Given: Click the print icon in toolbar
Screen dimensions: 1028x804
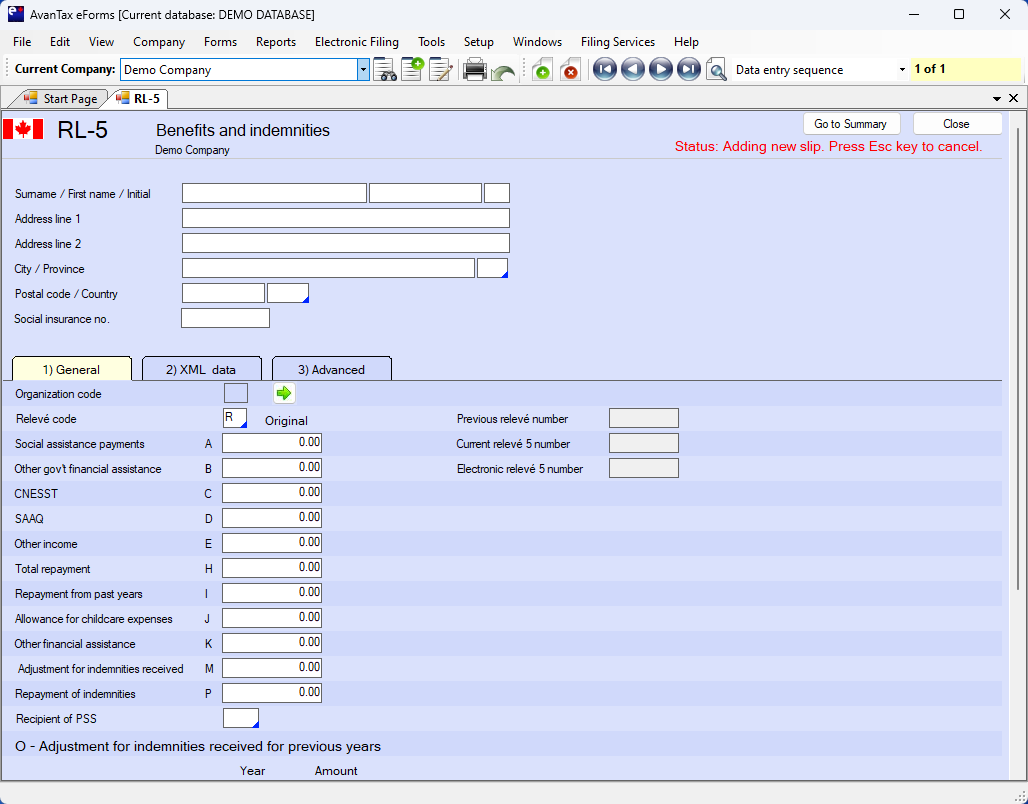Looking at the screenshot, I should click(474, 70).
